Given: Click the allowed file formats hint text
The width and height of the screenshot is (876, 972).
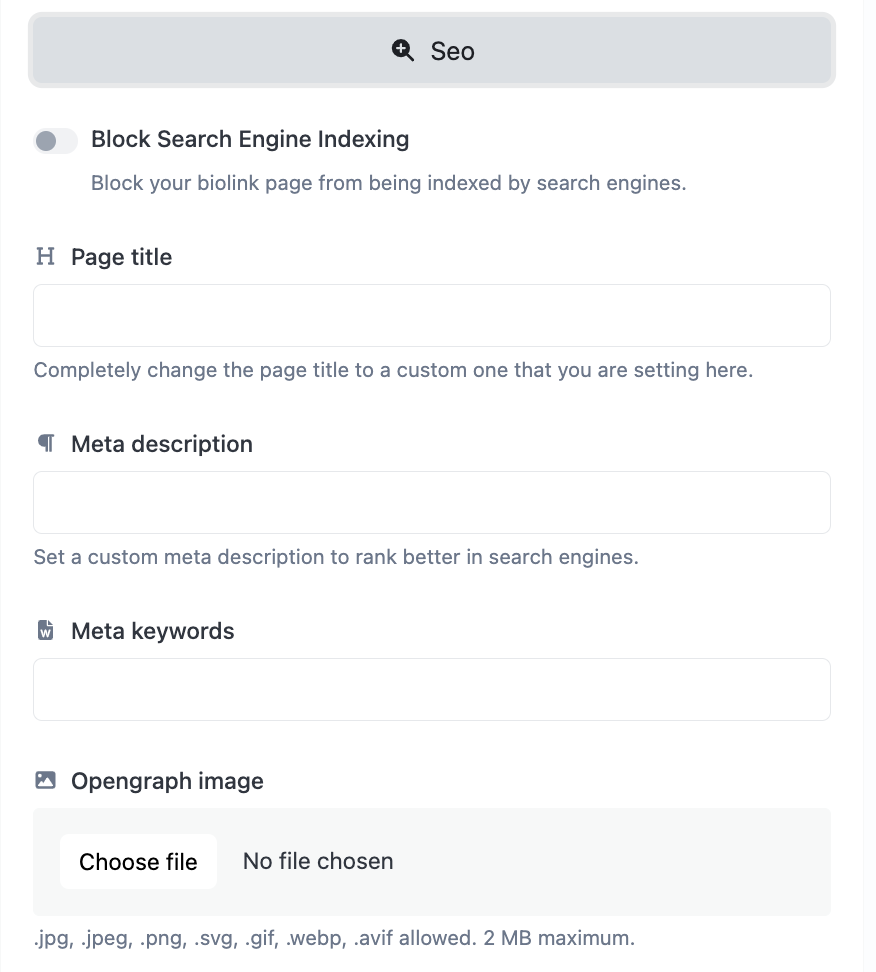Looking at the screenshot, I should (x=334, y=939).
